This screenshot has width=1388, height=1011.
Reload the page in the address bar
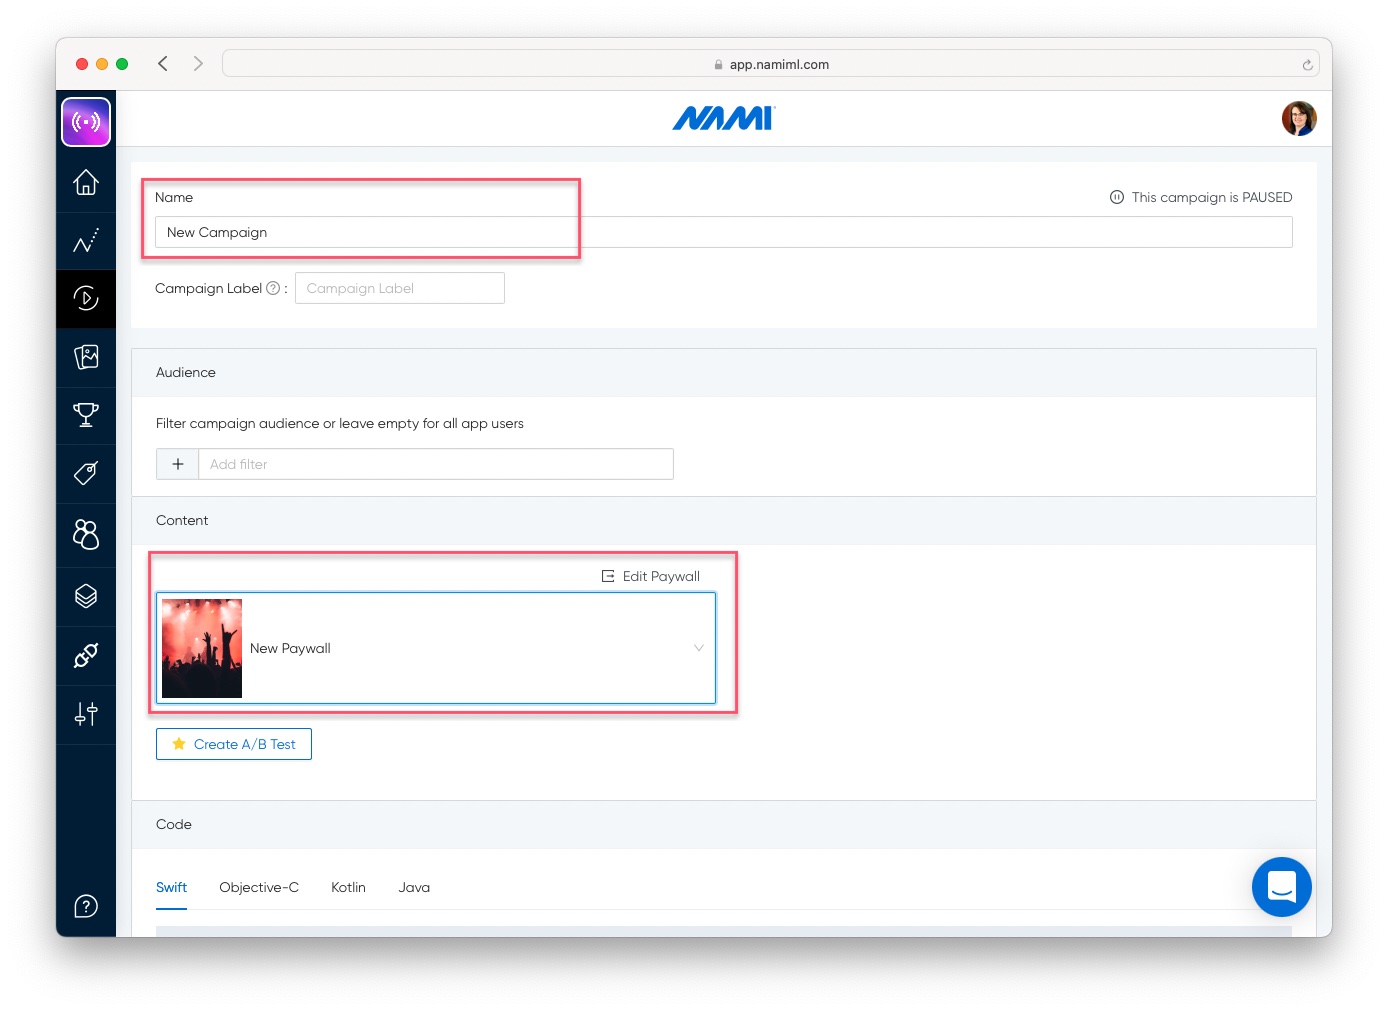click(x=1307, y=65)
